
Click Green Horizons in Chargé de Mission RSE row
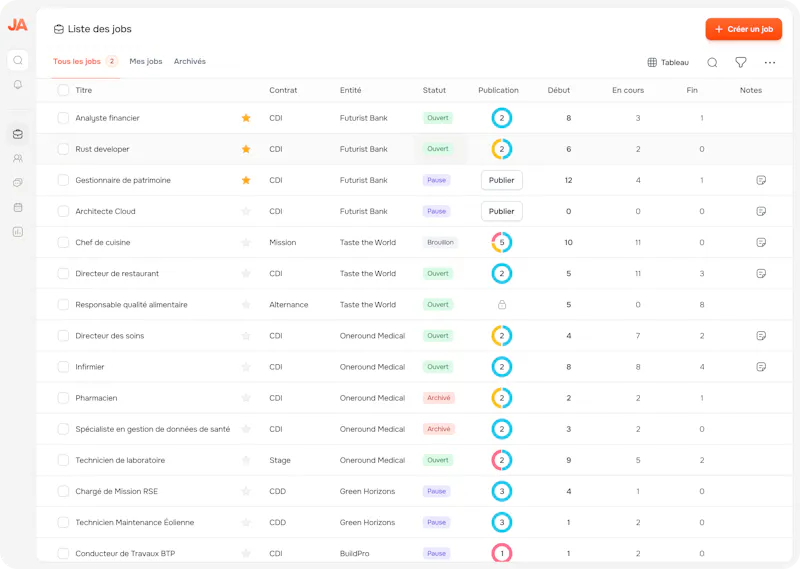[367, 491]
